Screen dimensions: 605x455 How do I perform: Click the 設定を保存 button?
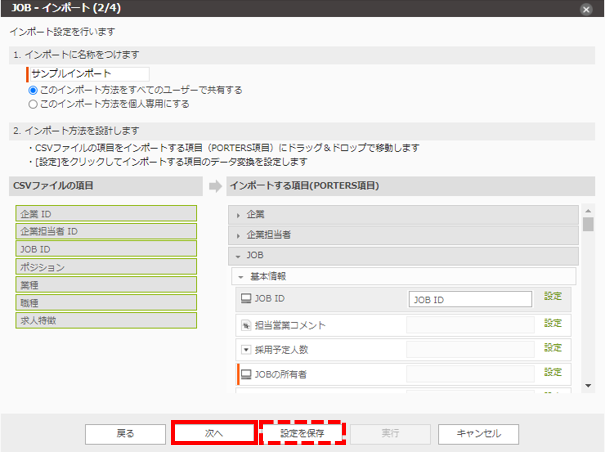click(302, 433)
